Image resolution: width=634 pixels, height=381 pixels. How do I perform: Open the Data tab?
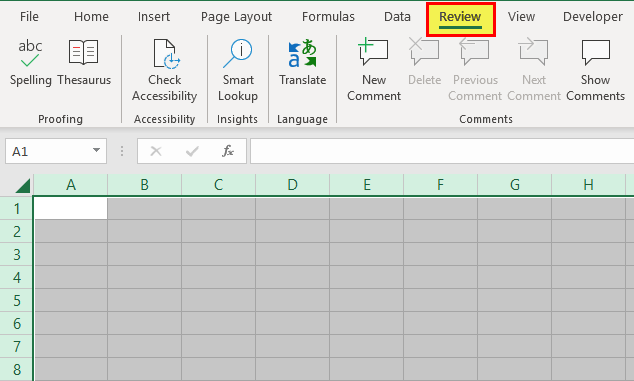pos(397,17)
